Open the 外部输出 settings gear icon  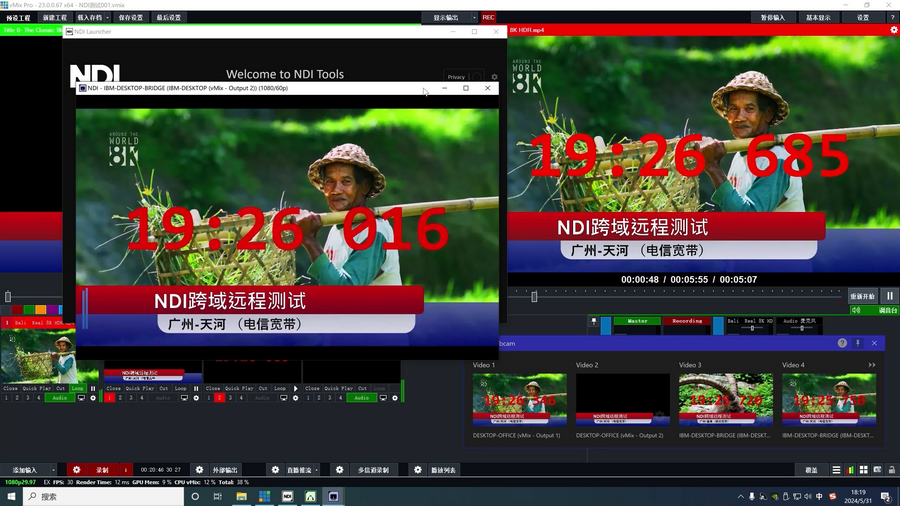[x=198, y=469]
